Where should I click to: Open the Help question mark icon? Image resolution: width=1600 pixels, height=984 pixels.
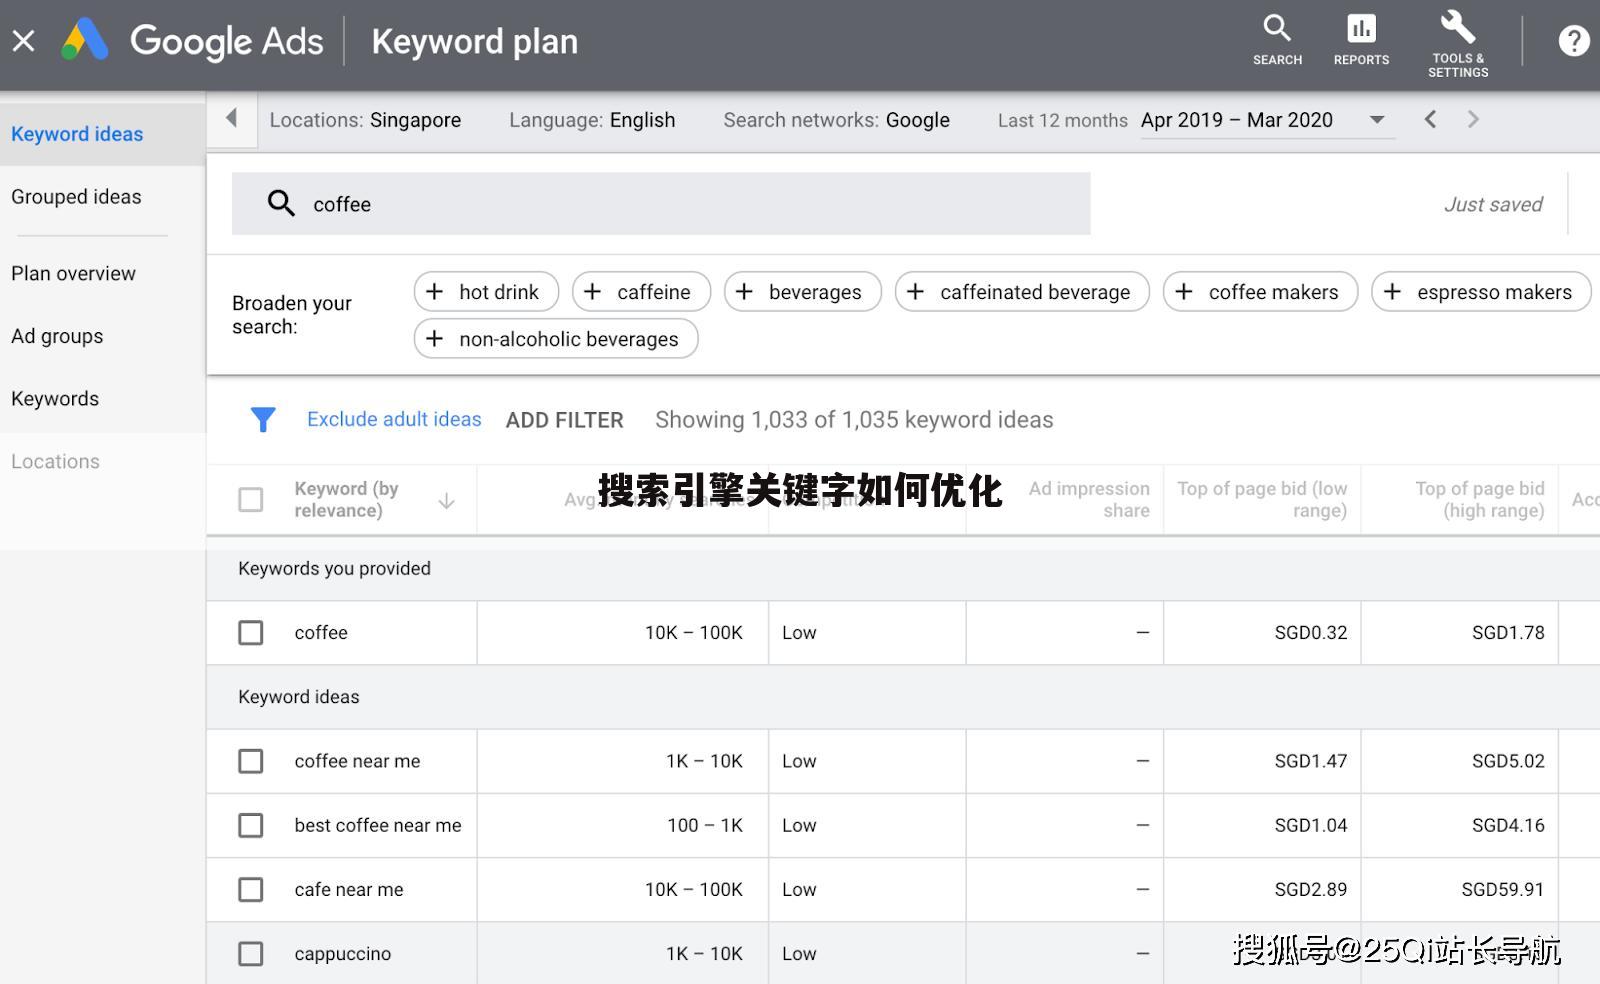click(x=1573, y=41)
